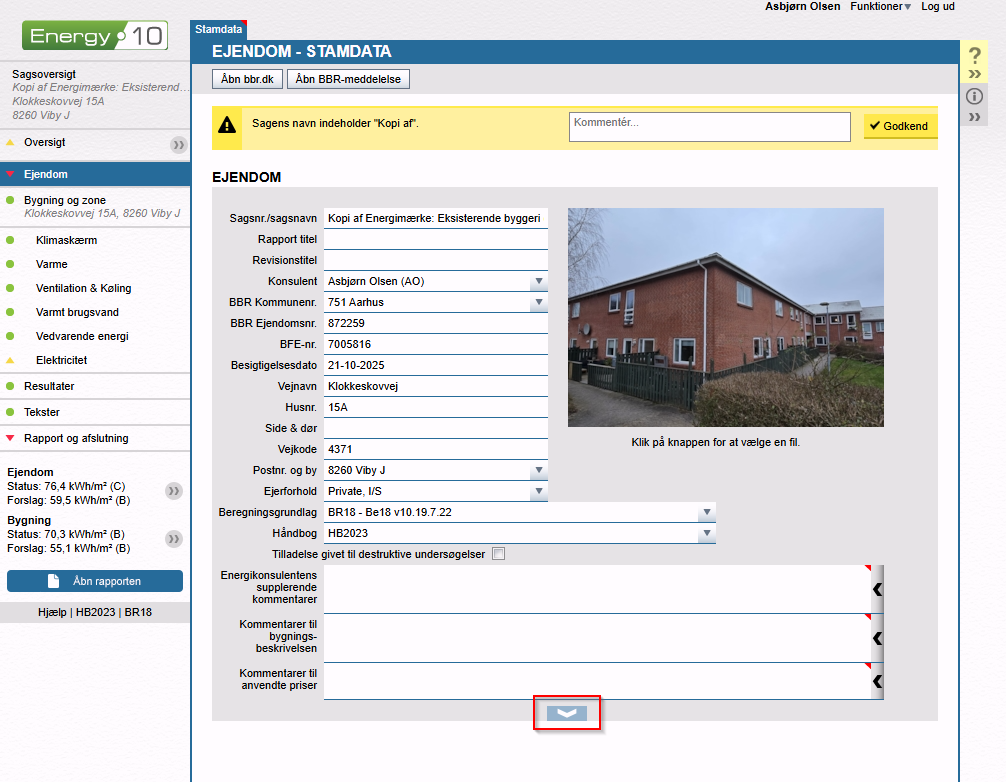Click the arrow icon beside Bygning status

pos(174,539)
